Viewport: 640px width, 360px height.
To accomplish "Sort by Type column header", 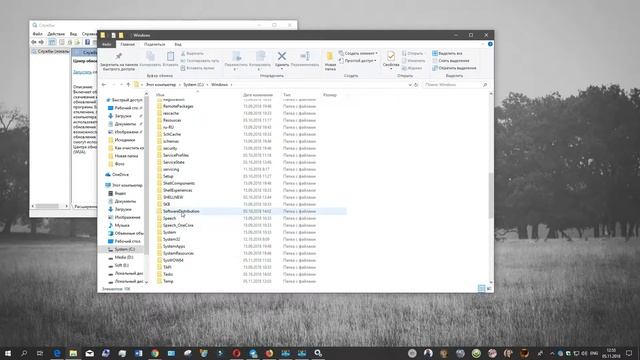I will tap(287, 95).
